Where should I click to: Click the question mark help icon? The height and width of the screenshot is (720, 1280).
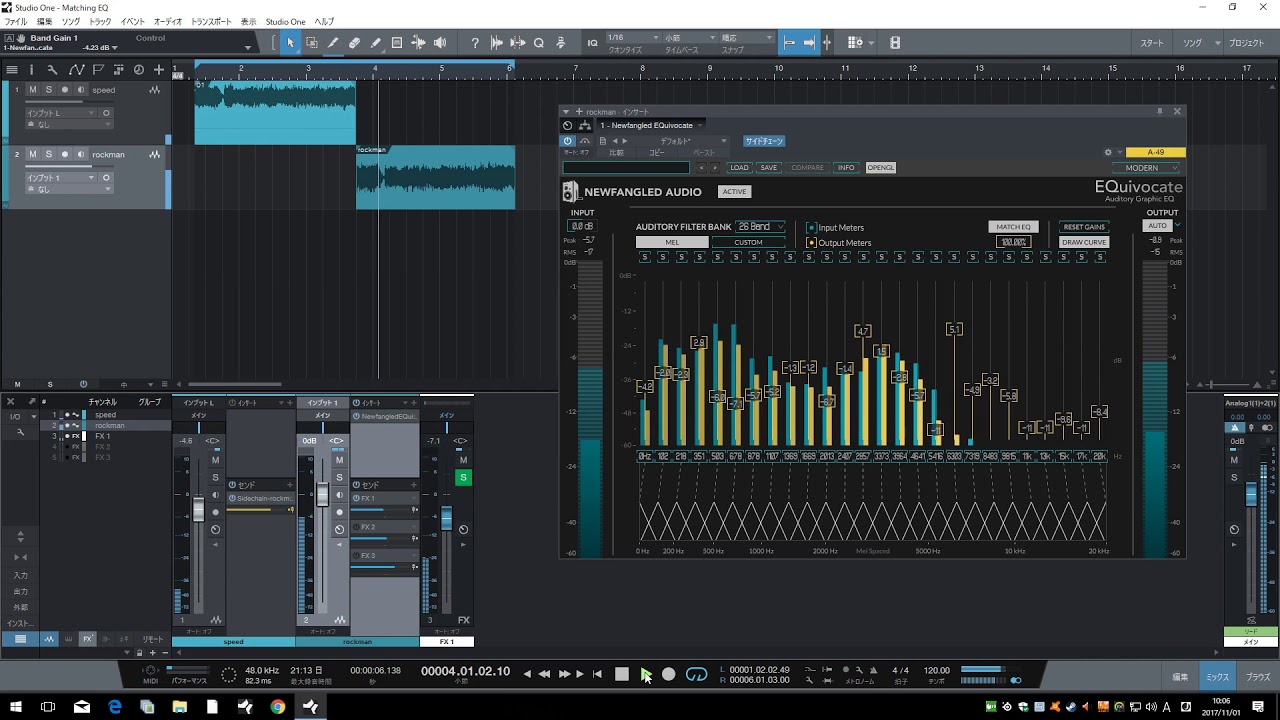pos(475,42)
